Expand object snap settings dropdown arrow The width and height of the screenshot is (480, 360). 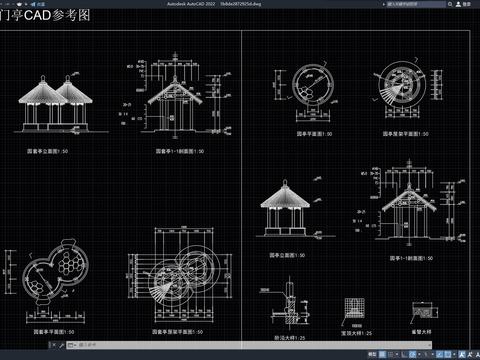pyautogui.click(x=454, y=354)
